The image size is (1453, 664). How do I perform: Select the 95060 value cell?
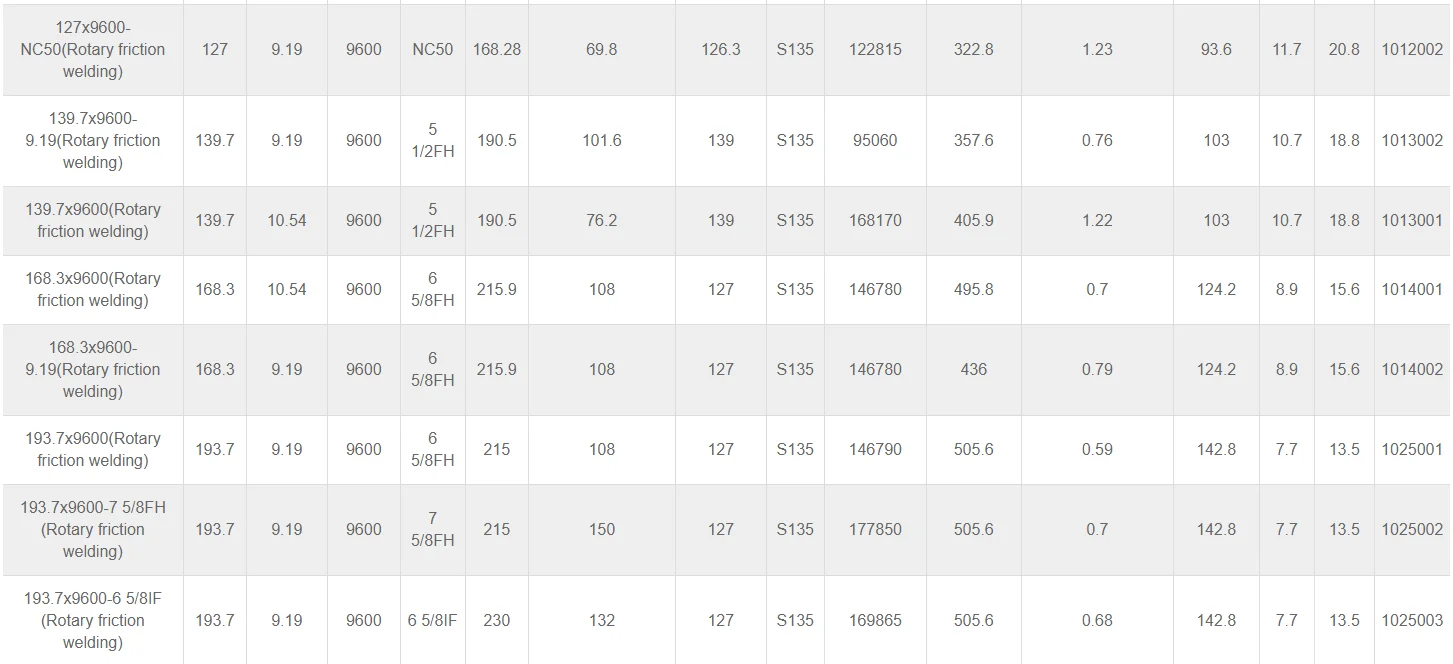[875, 140]
